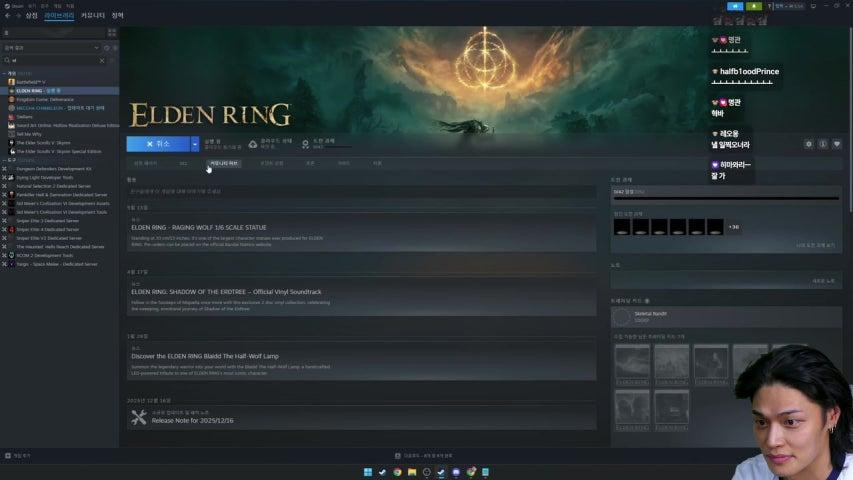Switch to the Store tab
853x480 pixels.
click(x=32, y=16)
